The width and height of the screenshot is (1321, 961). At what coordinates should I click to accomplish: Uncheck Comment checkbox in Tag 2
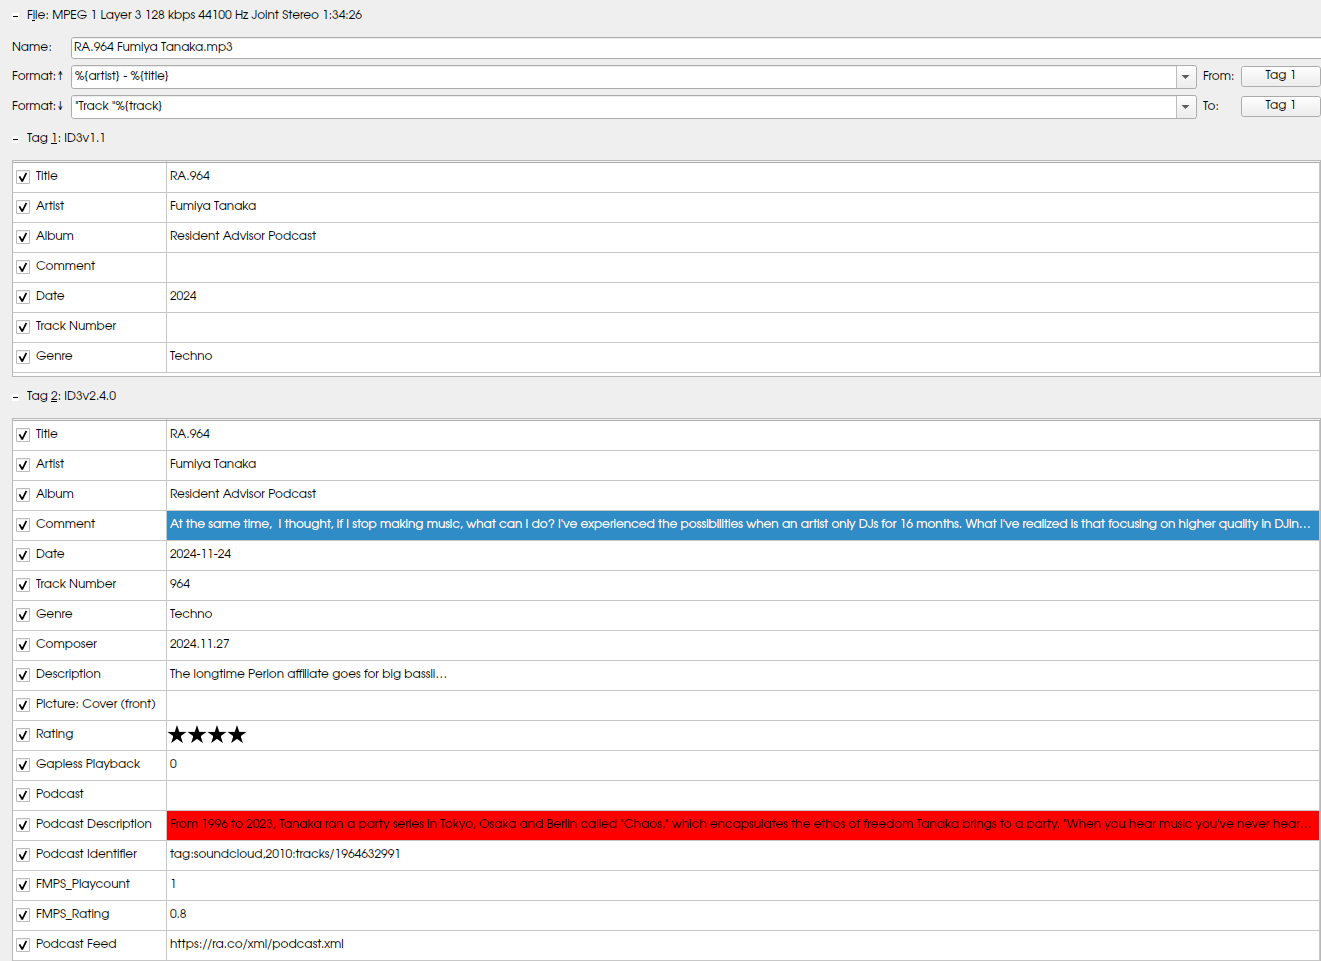pyautogui.click(x=23, y=525)
